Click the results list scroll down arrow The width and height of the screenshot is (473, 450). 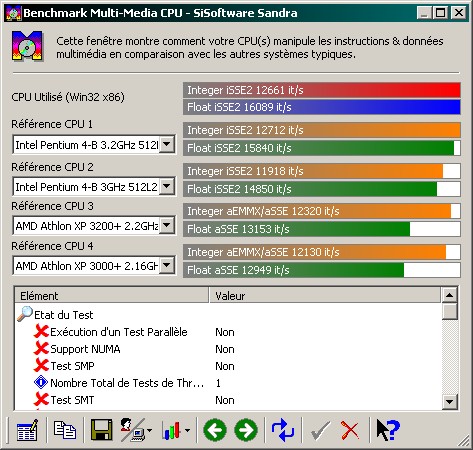coord(449,401)
